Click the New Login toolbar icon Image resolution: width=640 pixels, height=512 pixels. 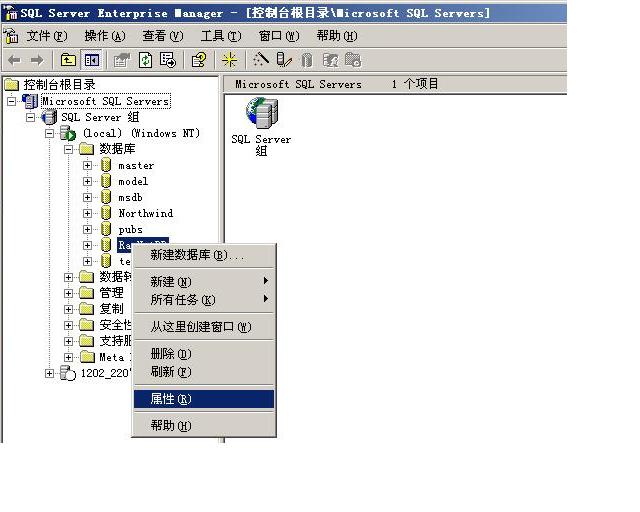tap(330, 60)
